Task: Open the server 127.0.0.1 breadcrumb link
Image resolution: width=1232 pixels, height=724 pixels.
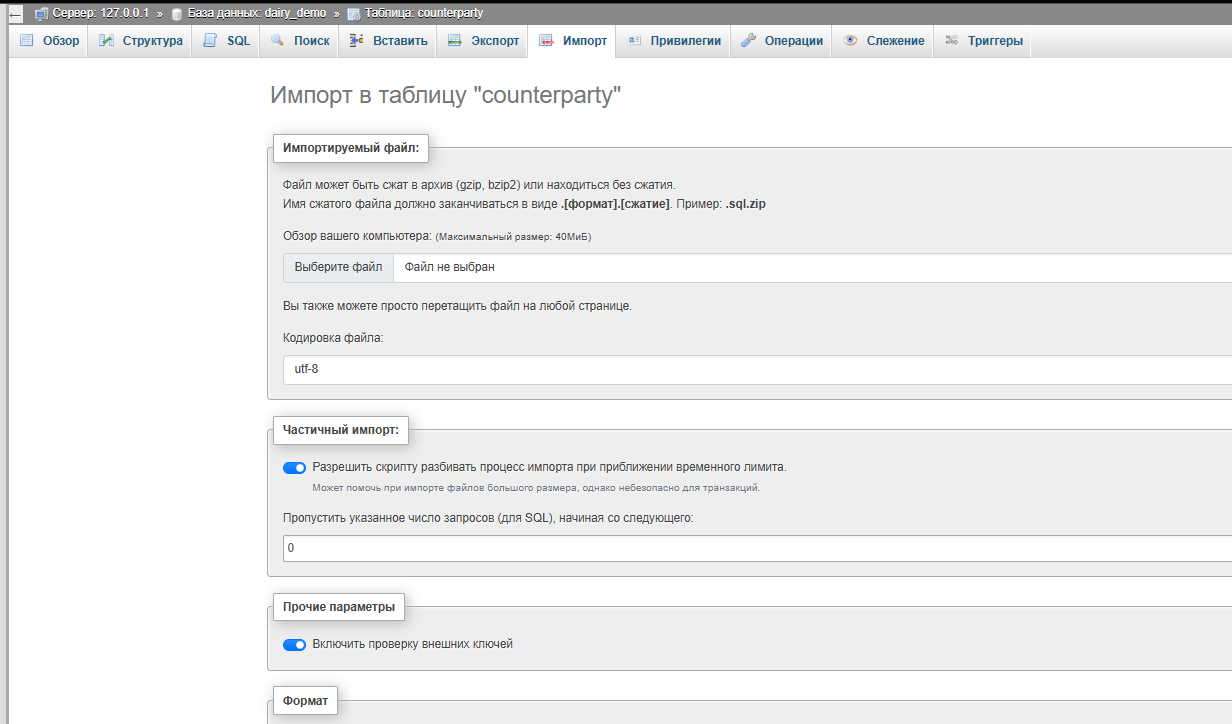Action: (98, 13)
